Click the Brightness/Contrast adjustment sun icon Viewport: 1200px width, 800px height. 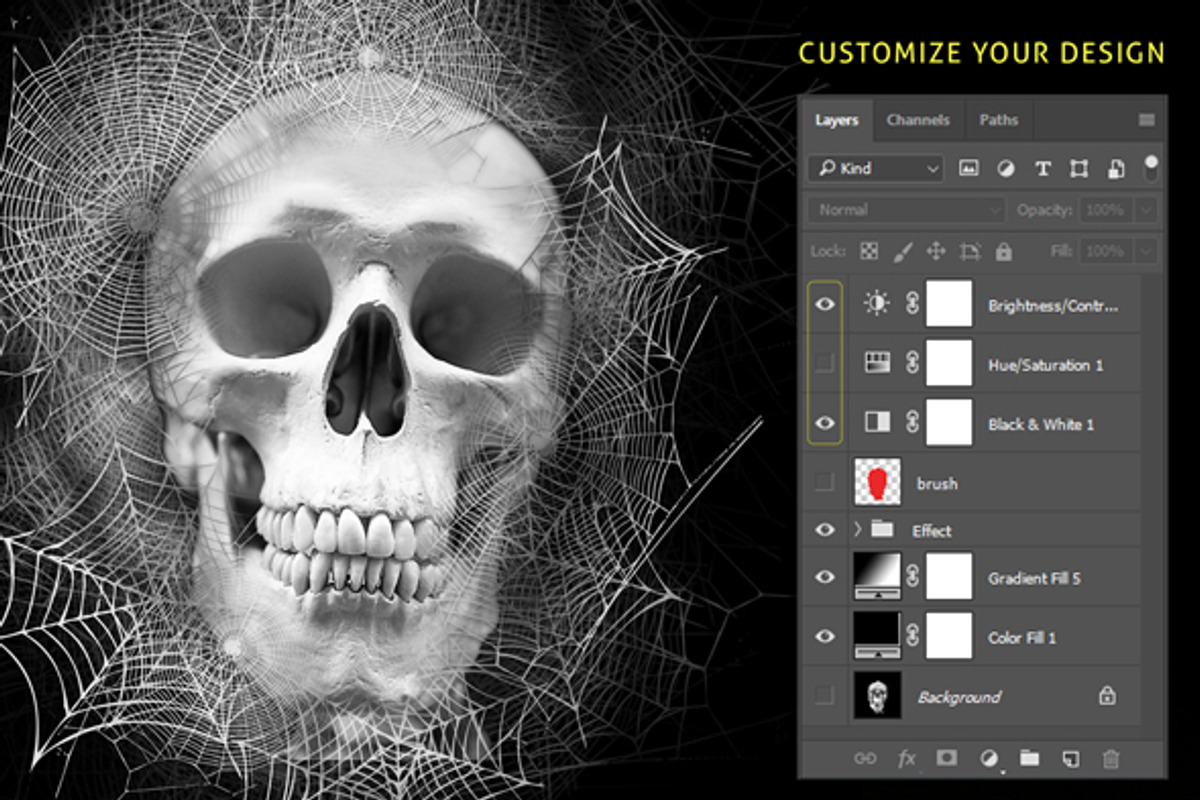tap(877, 304)
